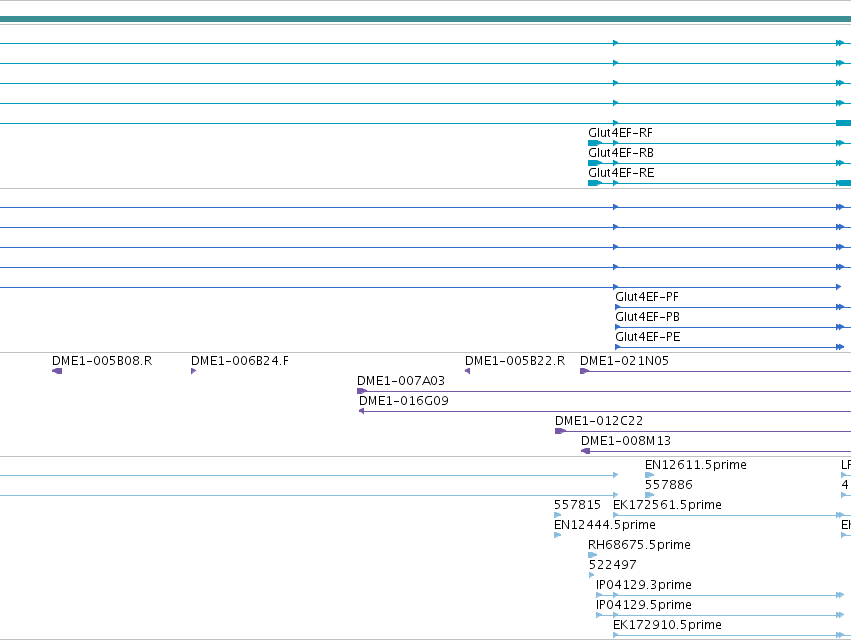
Task: Click the Glut4EF-PF protein start arrow
Action: (x=618, y=307)
